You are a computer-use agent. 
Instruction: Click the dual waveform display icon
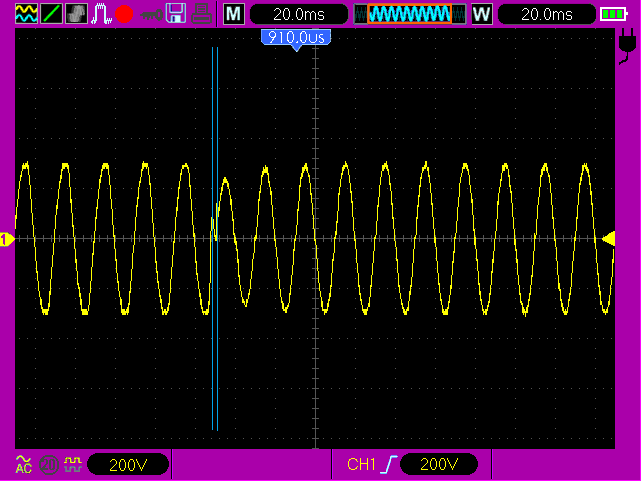pyautogui.click(x=26, y=14)
